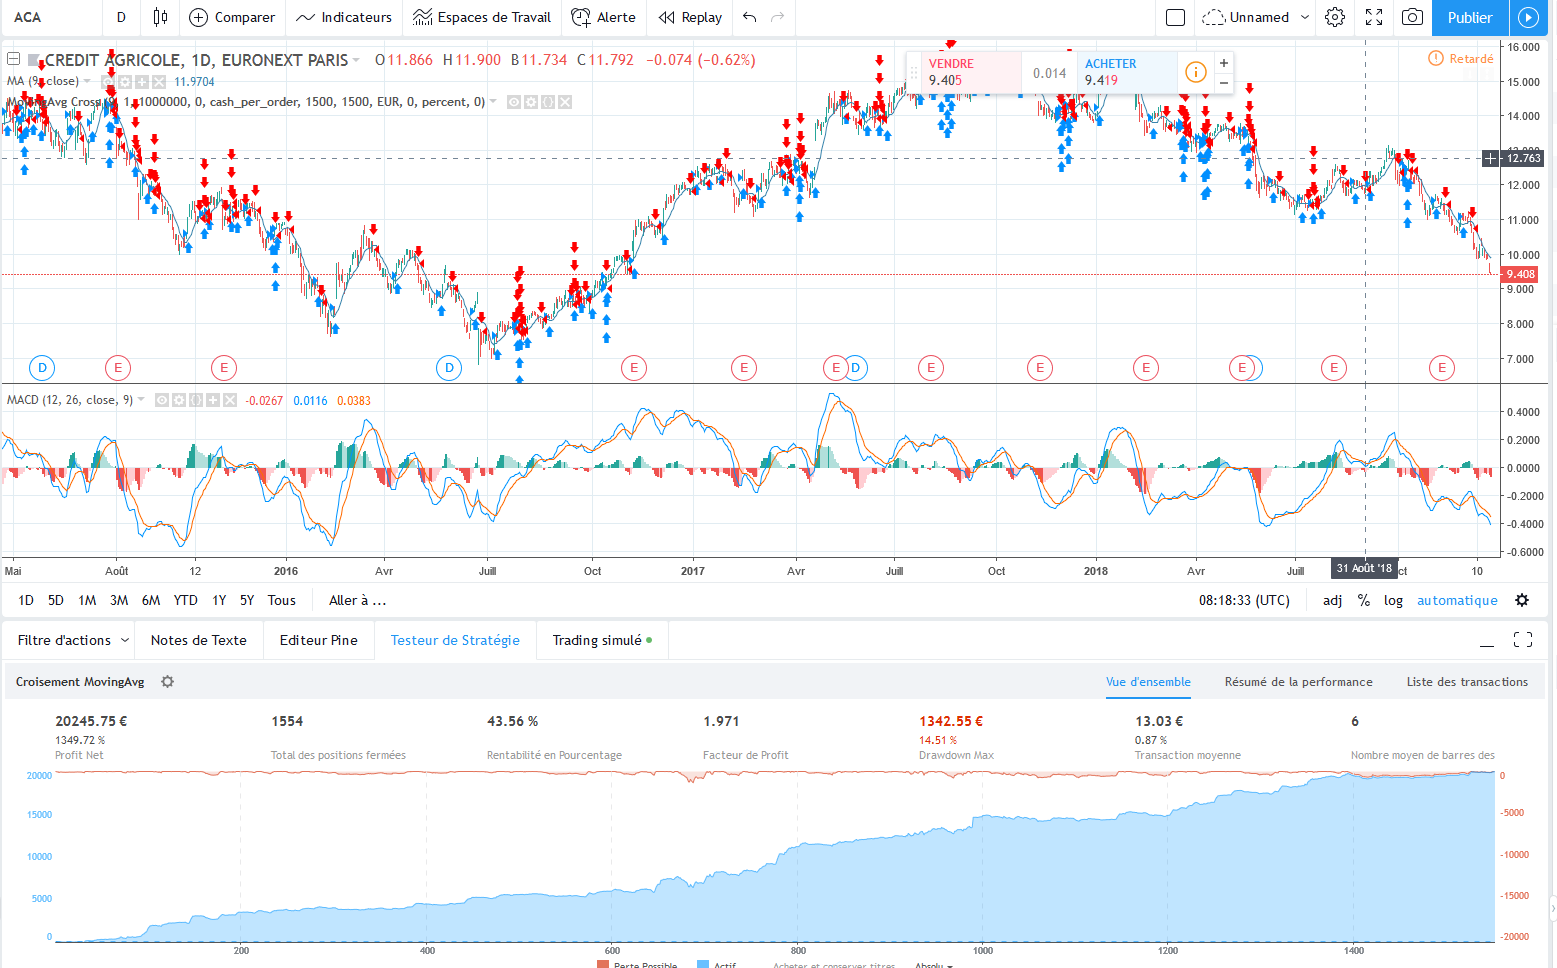Screen dimensions: 1557x968
Task: Click the play button beside Publier
Action: pyautogui.click(x=1527, y=17)
